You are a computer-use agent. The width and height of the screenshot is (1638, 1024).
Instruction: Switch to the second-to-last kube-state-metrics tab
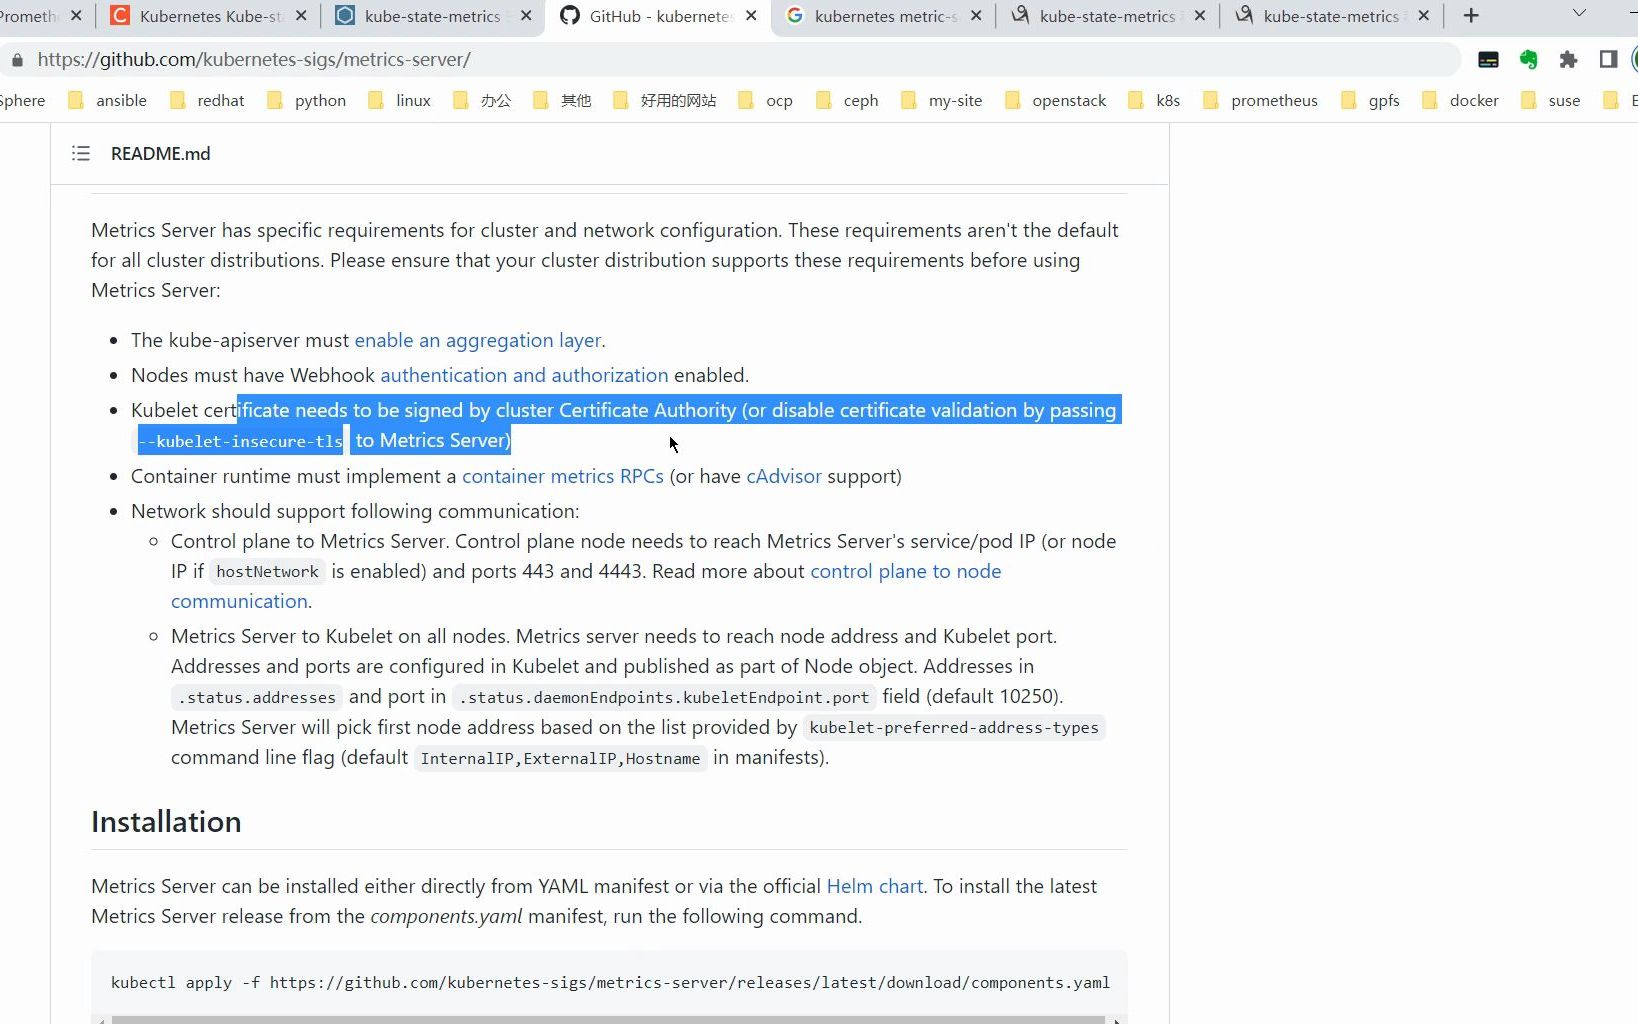point(1108,16)
